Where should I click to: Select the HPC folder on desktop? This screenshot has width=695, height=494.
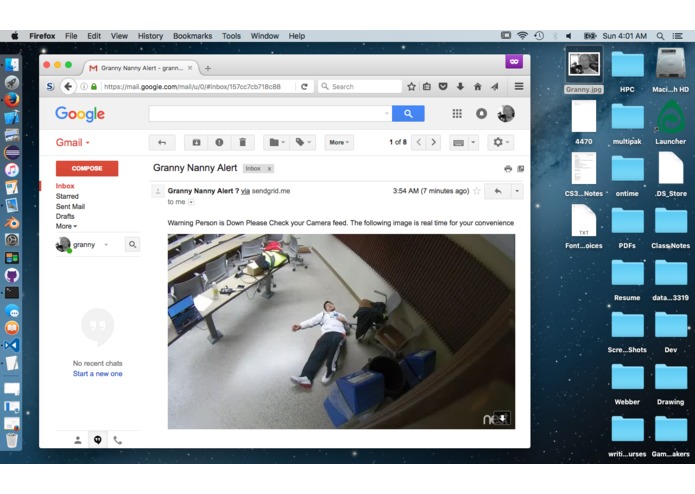627,71
